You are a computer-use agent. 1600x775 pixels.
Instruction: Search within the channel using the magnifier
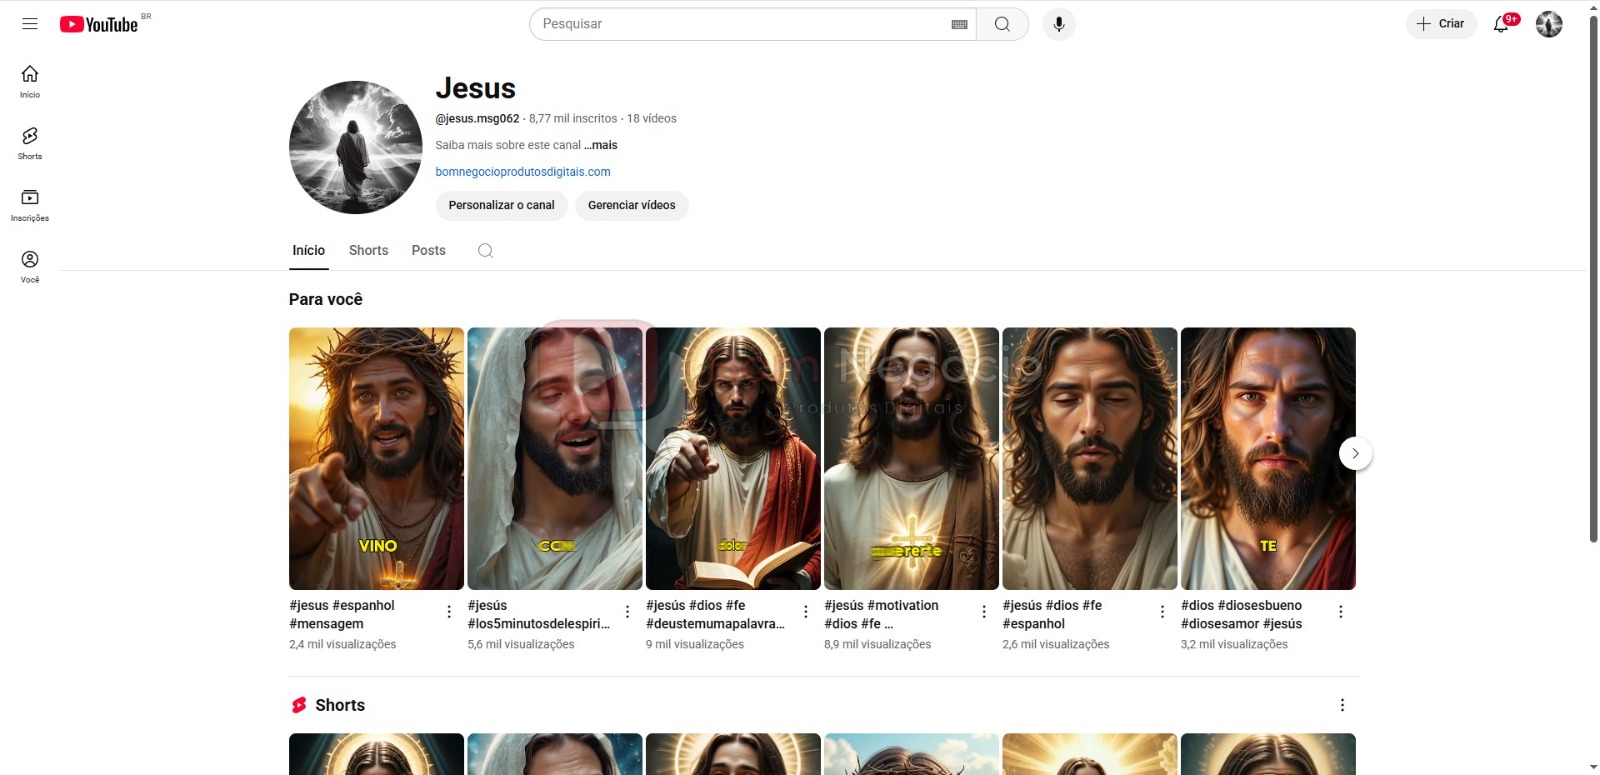pyautogui.click(x=485, y=251)
